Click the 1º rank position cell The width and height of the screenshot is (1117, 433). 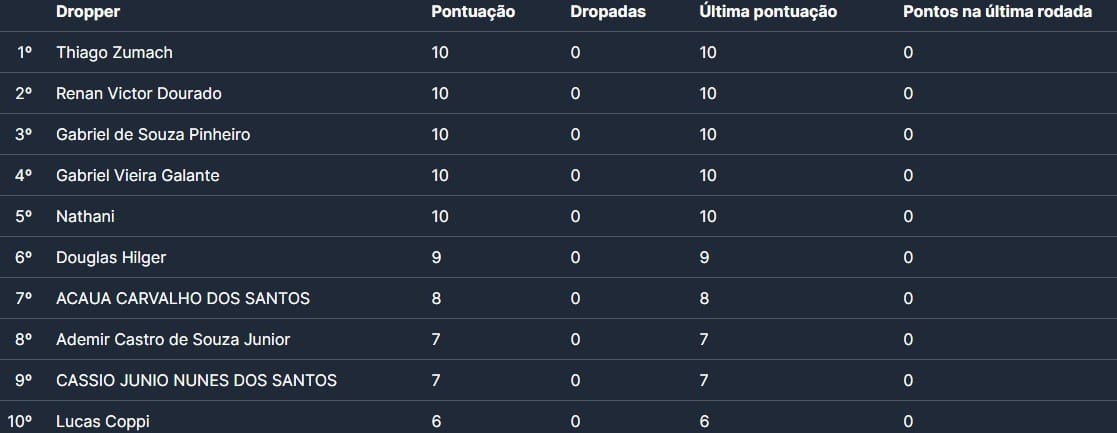click(x=25, y=52)
